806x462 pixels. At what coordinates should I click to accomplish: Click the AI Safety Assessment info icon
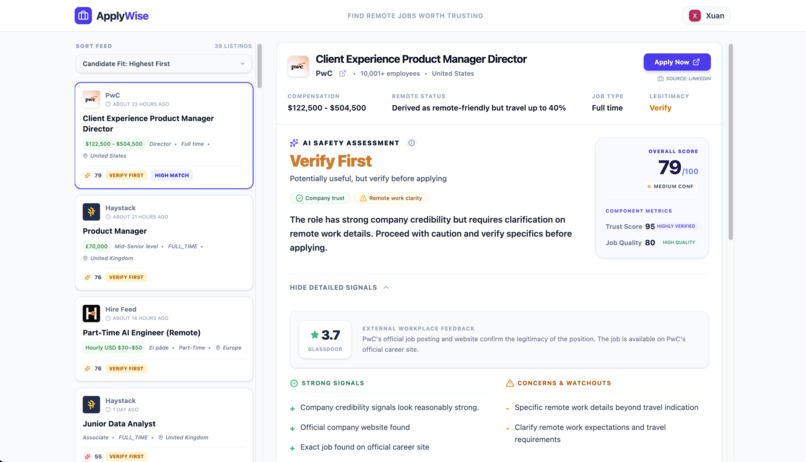coord(411,143)
